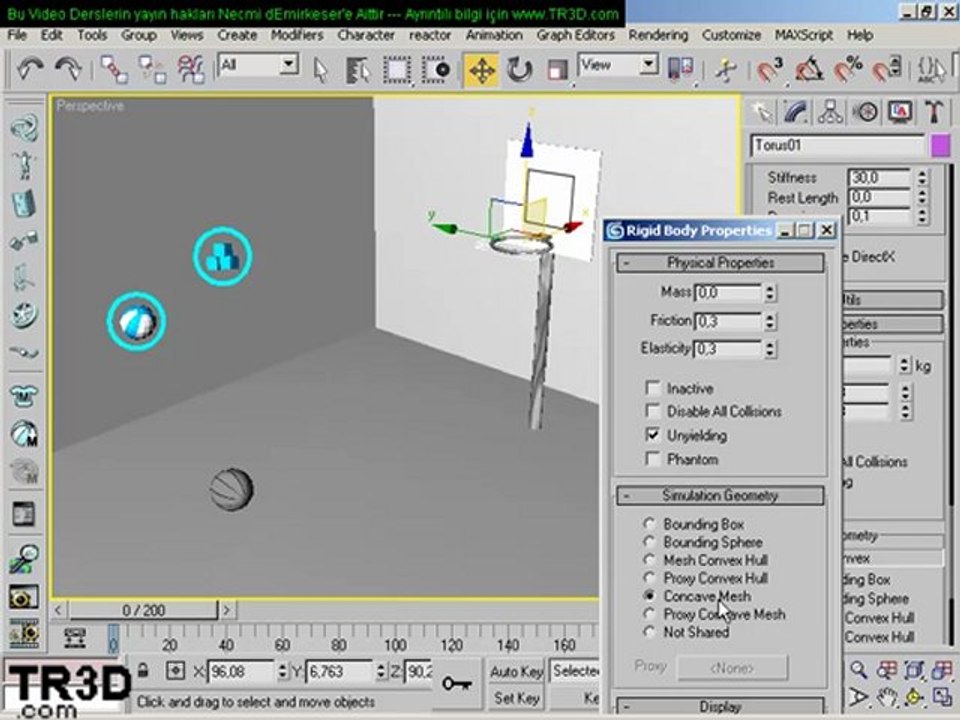Screen dimensions: 960x720
Task: Select Proxy Concave Mesh option
Action: coord(650,613)
